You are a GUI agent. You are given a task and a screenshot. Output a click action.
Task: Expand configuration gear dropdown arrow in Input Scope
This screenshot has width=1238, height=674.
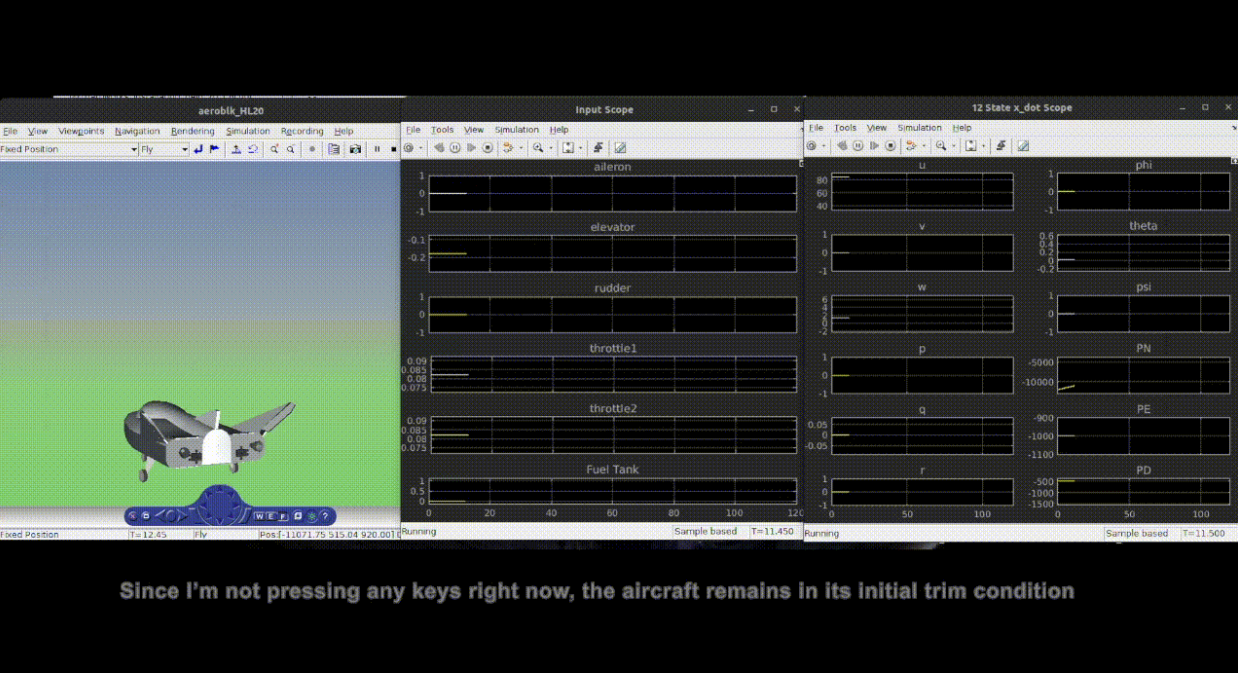(x=421, y=148)
